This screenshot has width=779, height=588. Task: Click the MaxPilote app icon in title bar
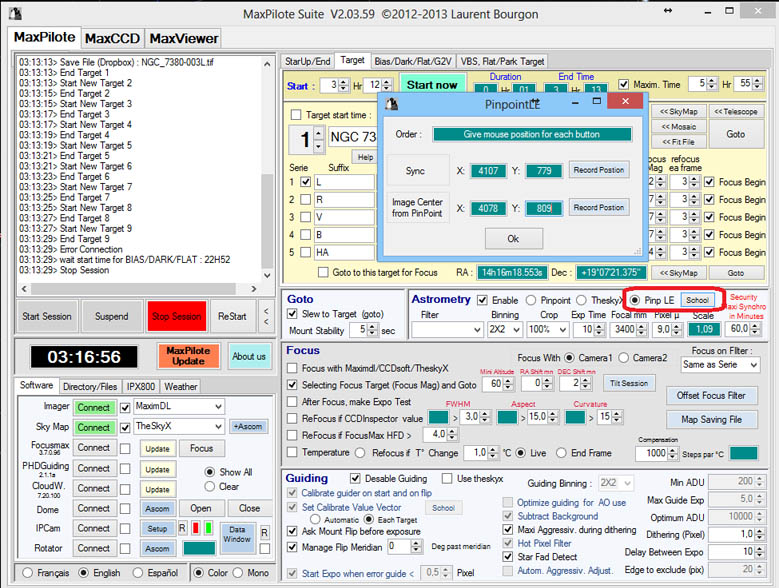(15, 13)
